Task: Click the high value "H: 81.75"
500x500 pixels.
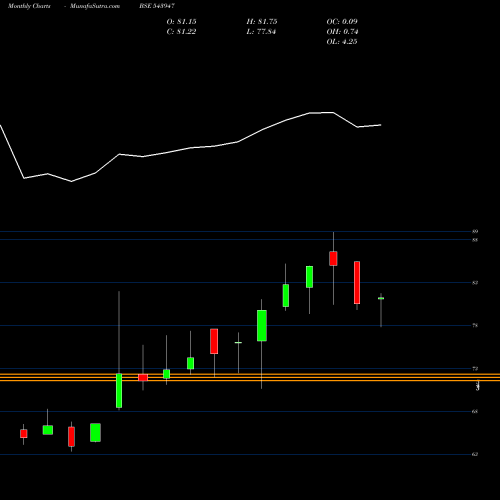Action: [x=262, y=22]
